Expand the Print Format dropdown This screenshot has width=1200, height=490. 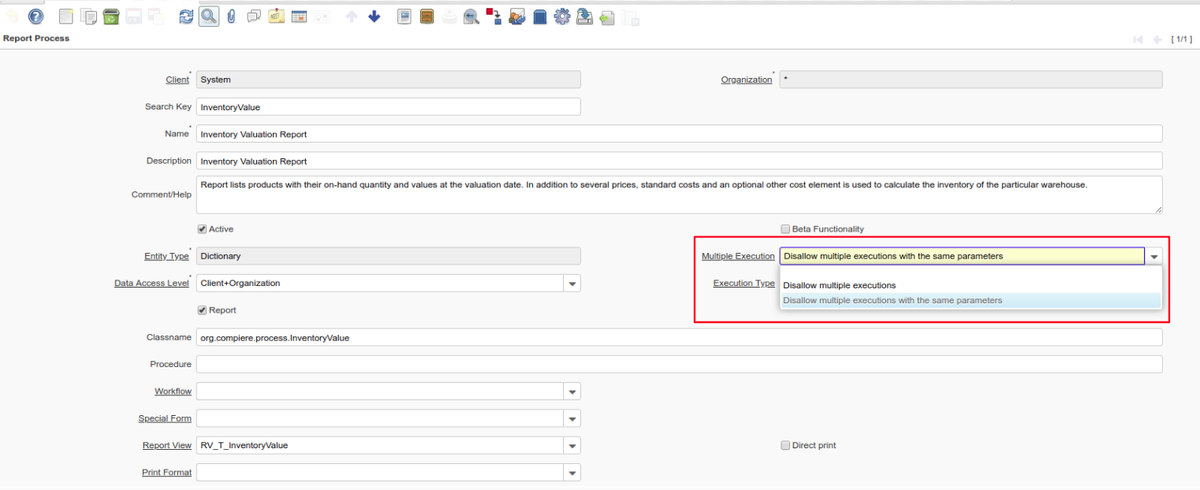click(572, 473)
